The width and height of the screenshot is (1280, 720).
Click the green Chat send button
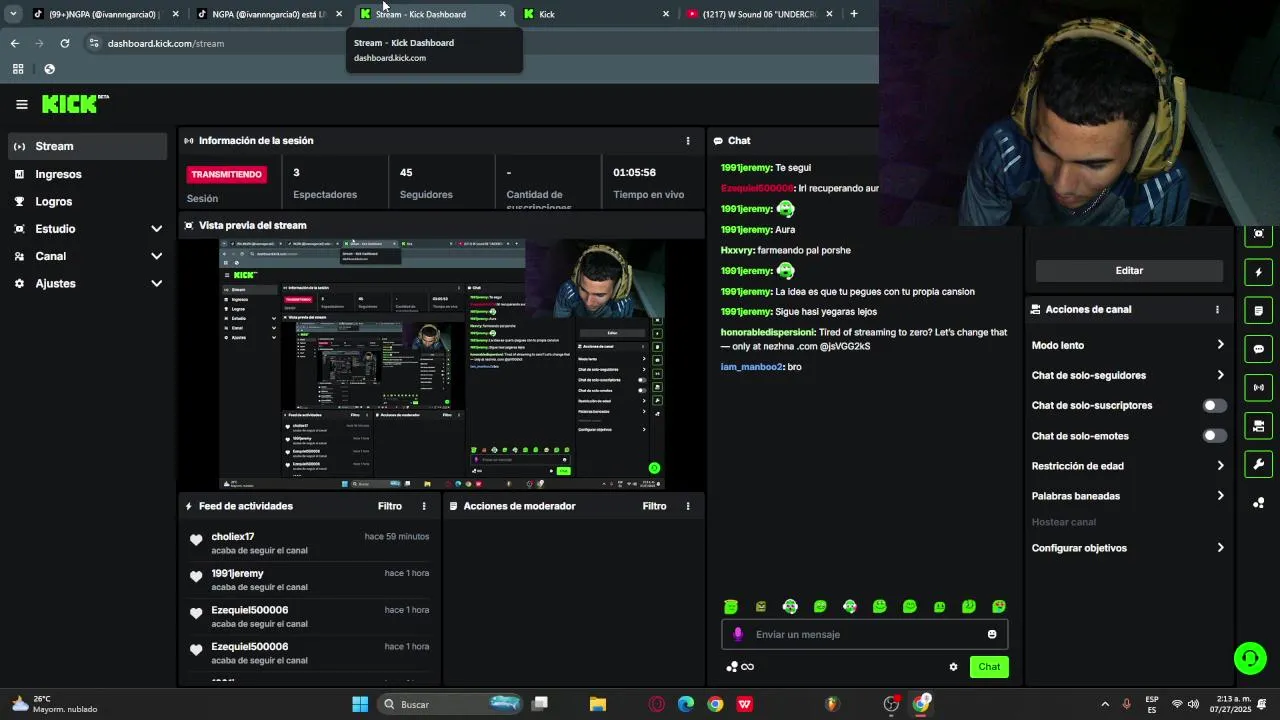(989, 667)
